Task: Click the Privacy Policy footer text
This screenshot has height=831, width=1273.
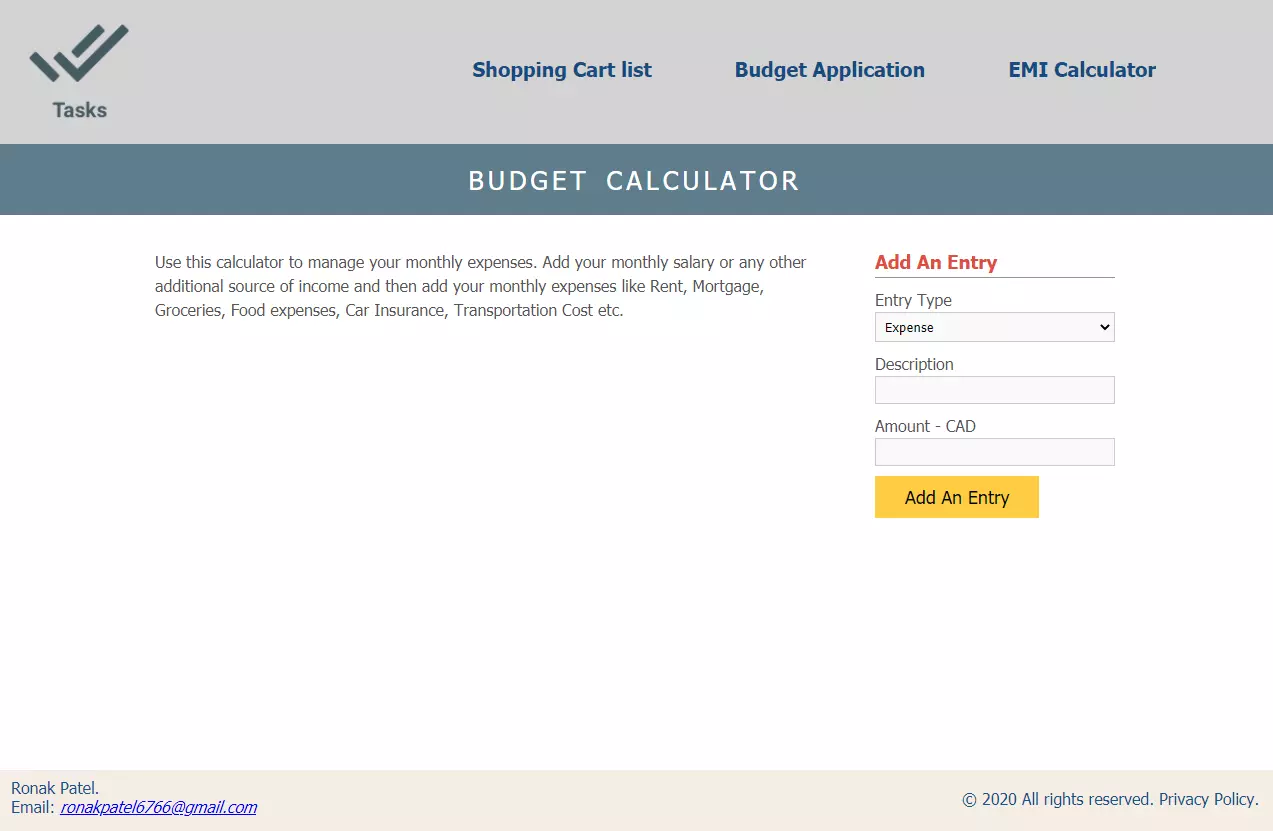Action: (x=1208, y=799)
